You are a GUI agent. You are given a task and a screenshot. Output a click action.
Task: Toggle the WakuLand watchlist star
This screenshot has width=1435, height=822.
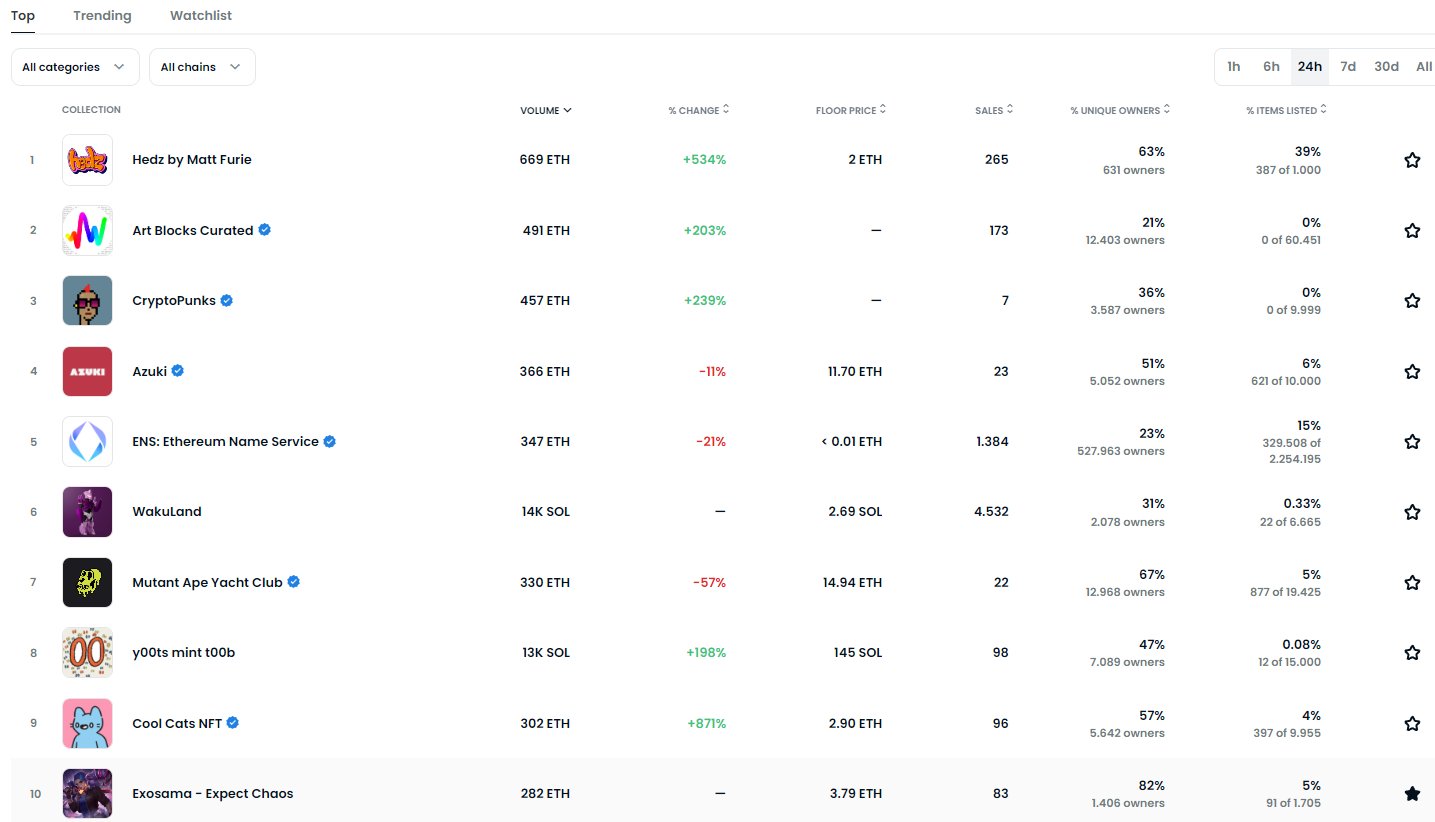click(x=1412, y=512)
